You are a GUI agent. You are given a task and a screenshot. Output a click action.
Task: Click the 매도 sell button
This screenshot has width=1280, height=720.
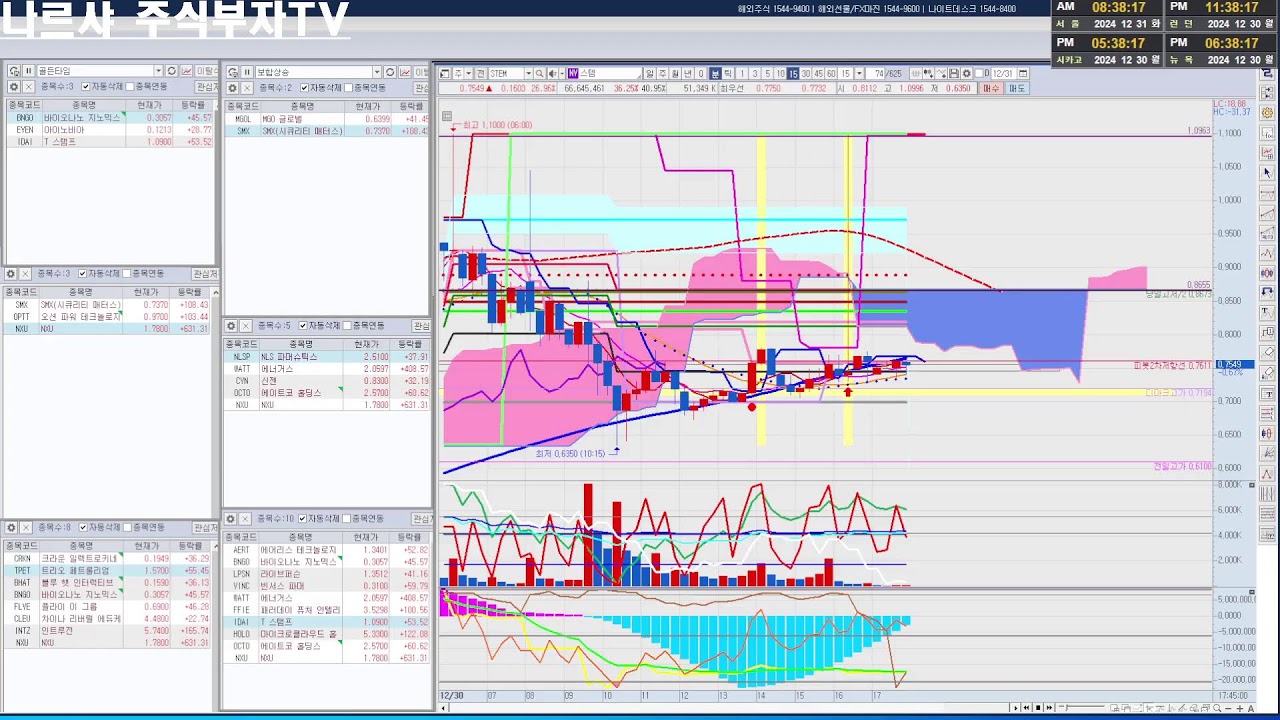point(1016,88)
